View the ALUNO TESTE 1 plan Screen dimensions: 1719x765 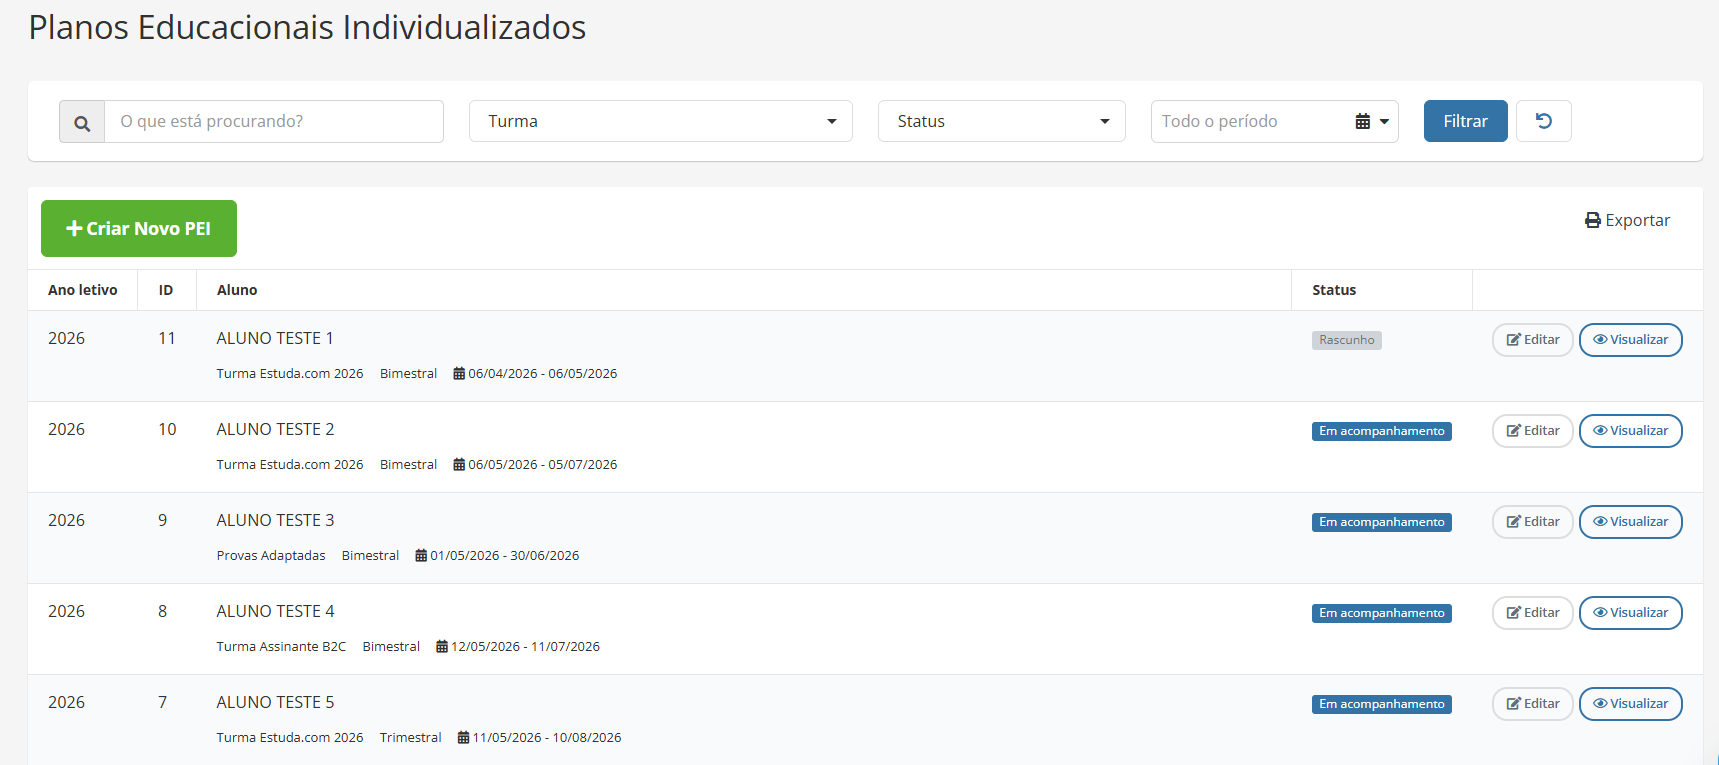[1631, 340]
